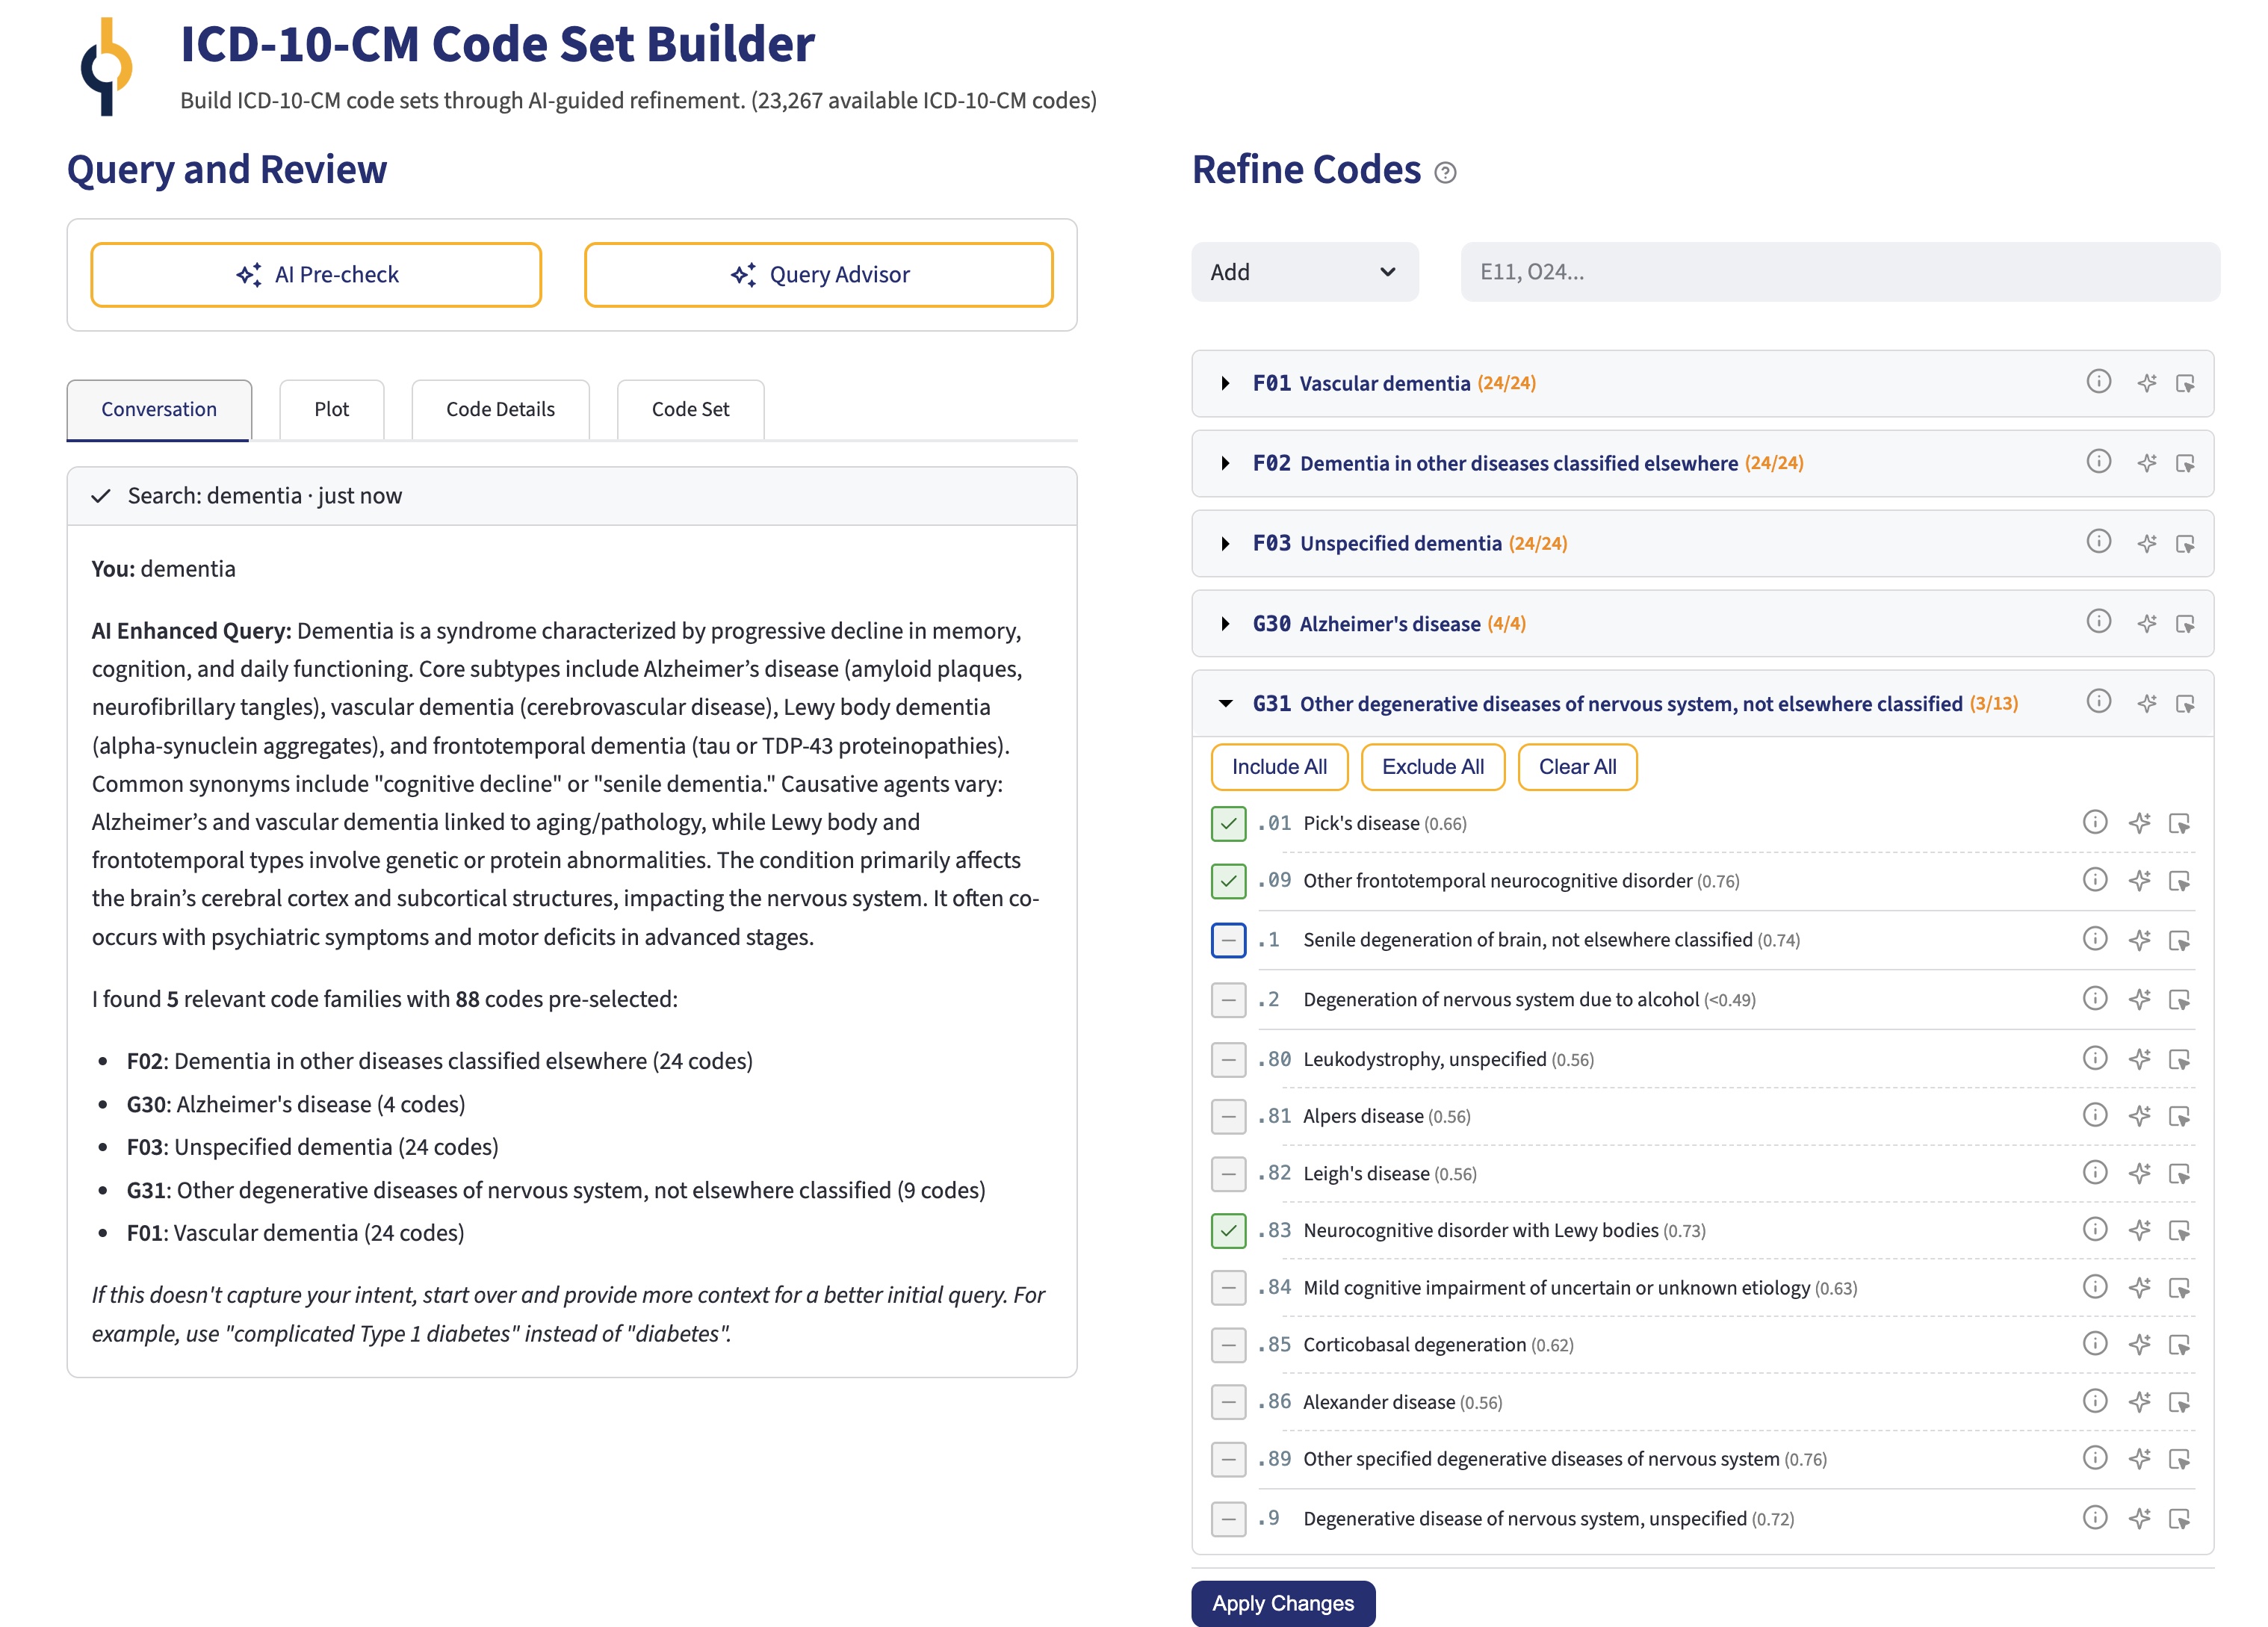
Task: Run the Query Advisor
Action: pos(818,274)
